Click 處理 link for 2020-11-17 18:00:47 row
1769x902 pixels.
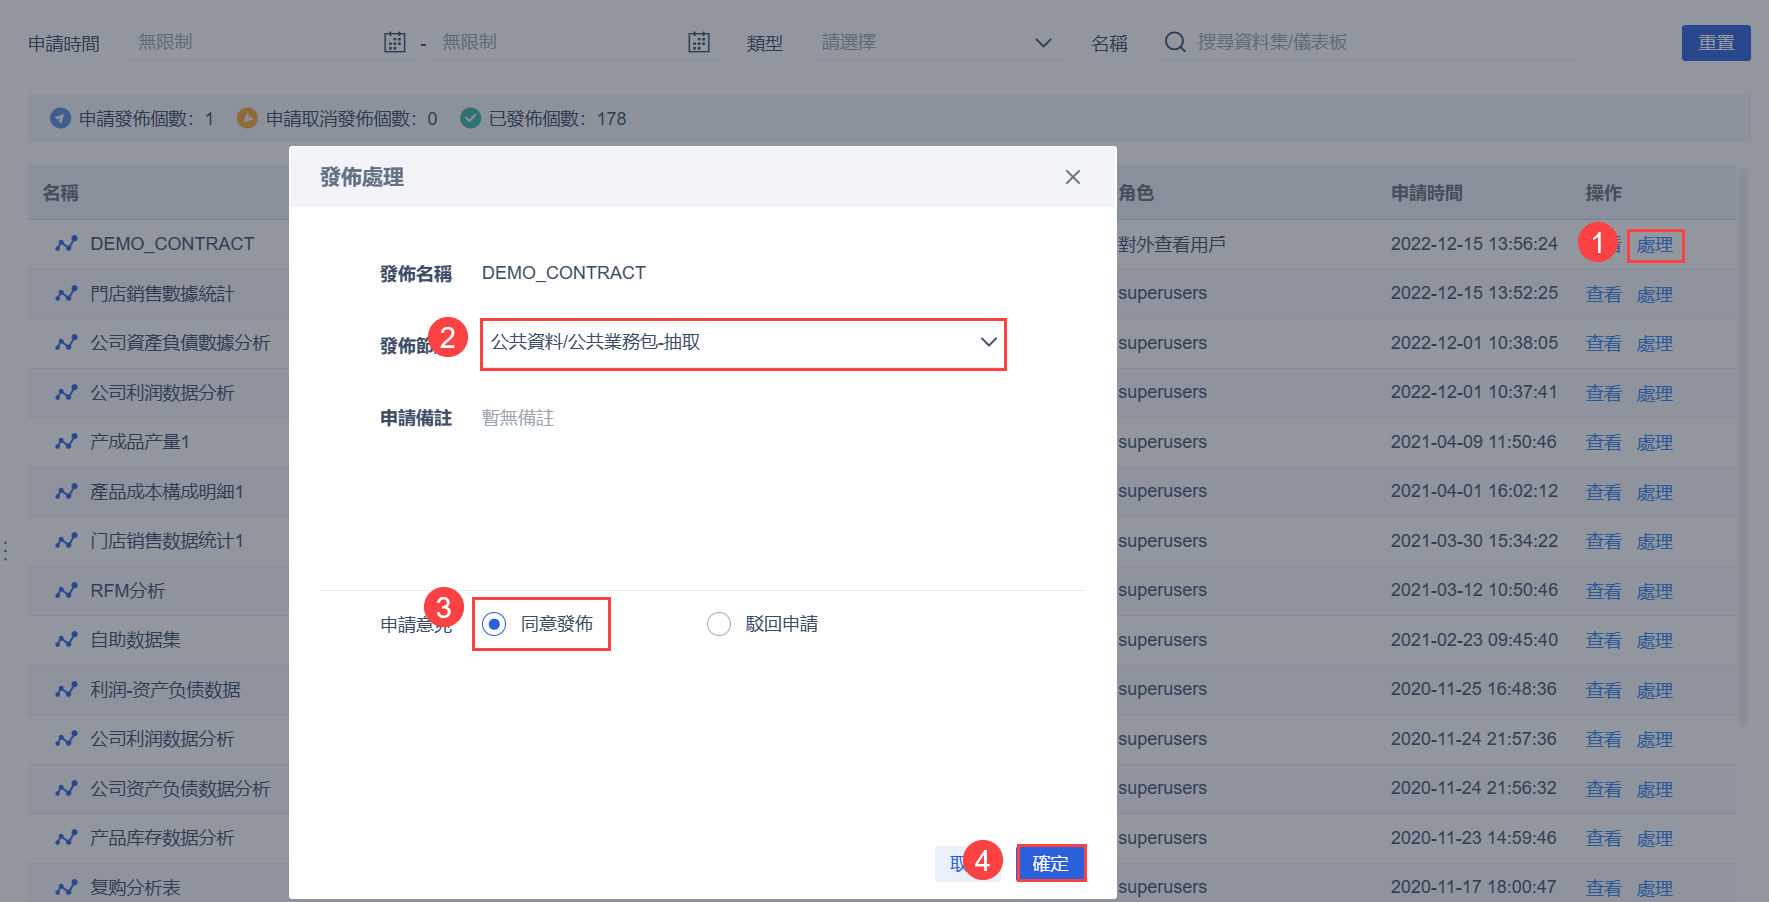pyautogui.click(x=1655, y=888)
